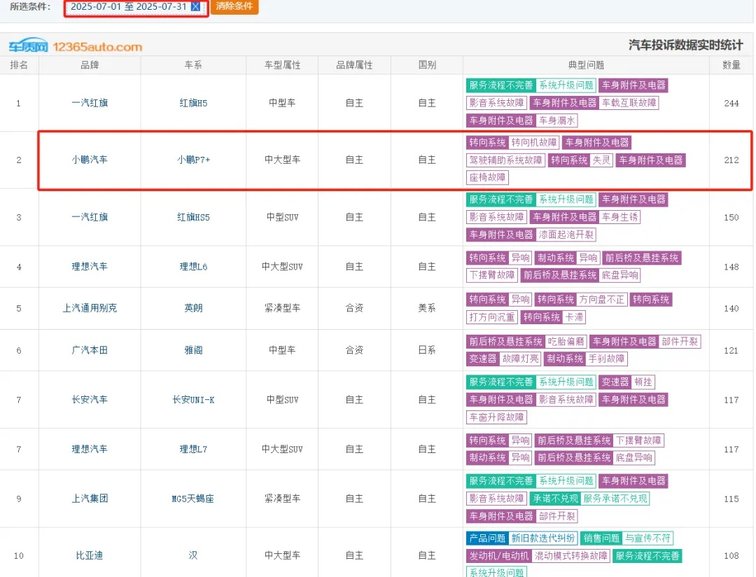Click the 车载互联故障 tag in 红旗H5 row

click(x=629, y=103)
